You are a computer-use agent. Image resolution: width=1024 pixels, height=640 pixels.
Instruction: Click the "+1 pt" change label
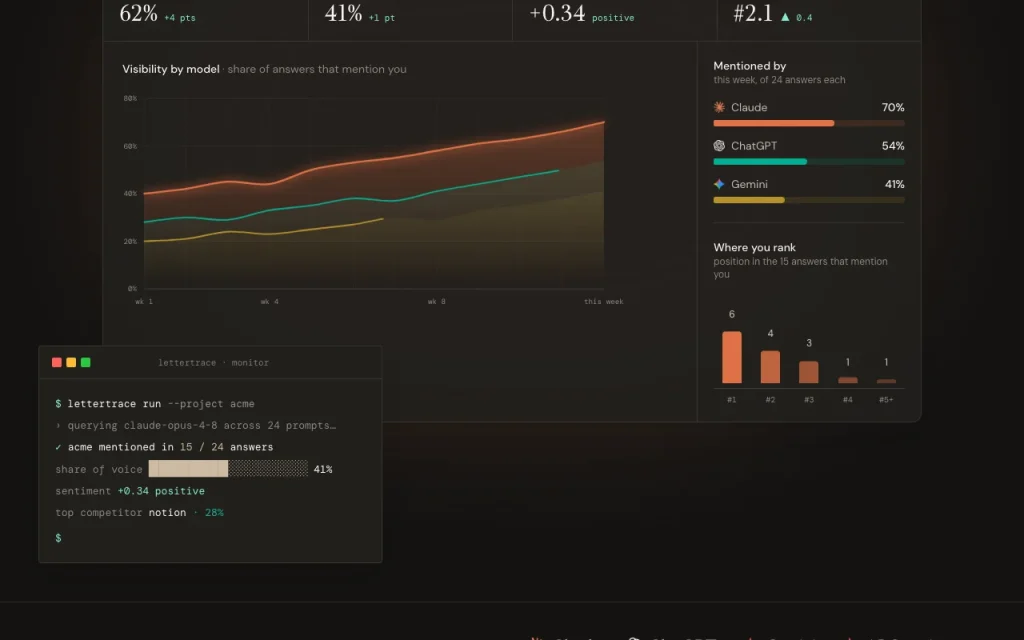click(381, 18)
